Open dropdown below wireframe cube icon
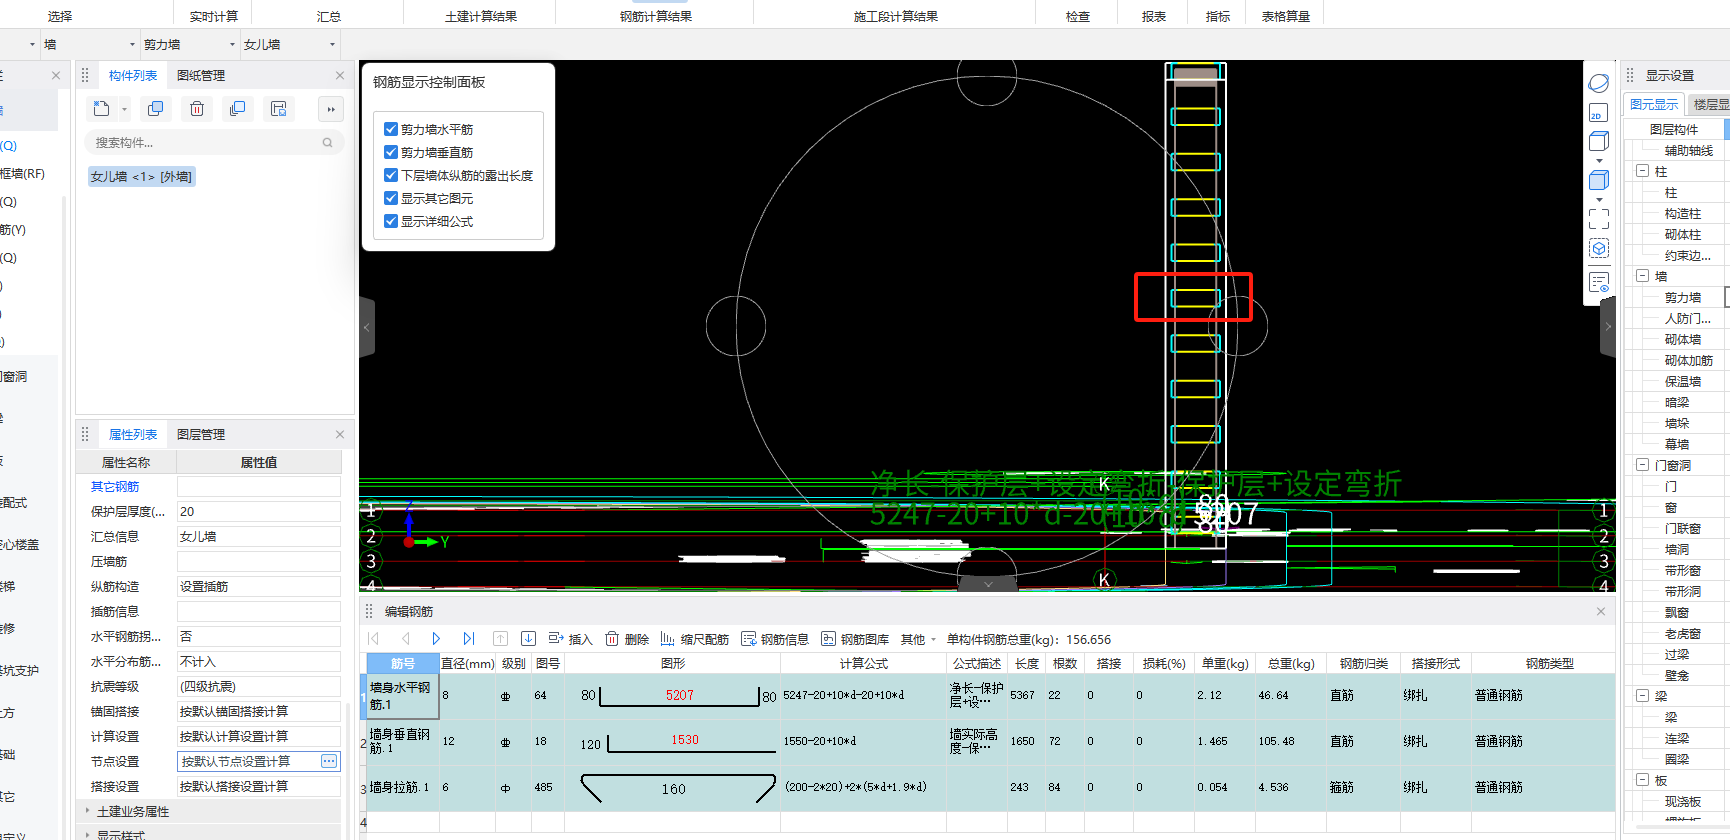This screenshot has width=1730, height=840. (1599, 161)
